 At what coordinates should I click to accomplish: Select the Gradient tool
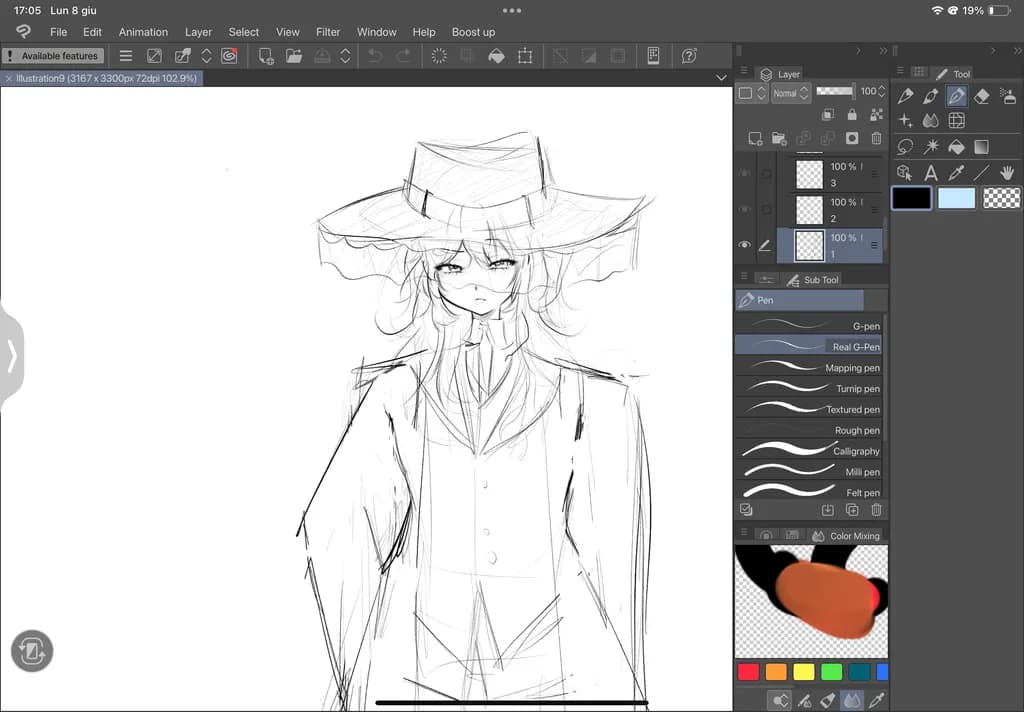pos(982,146)
